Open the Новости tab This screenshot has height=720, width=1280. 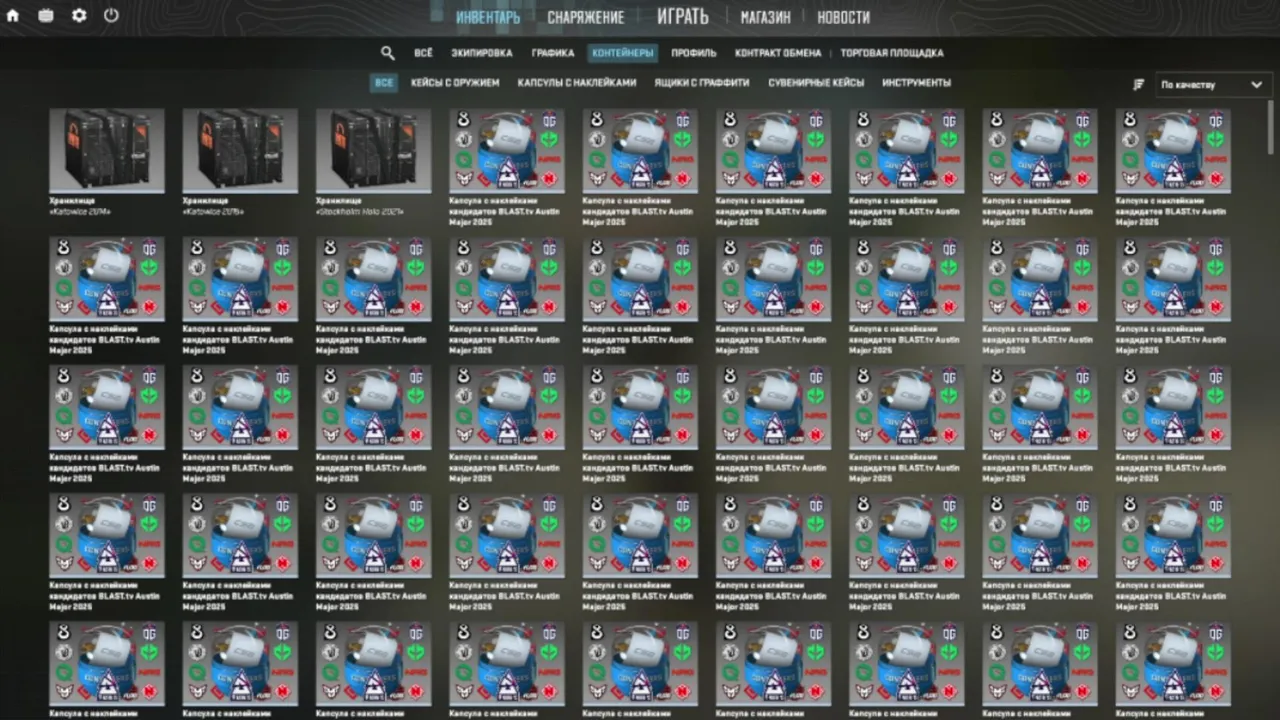click(843, 17)
